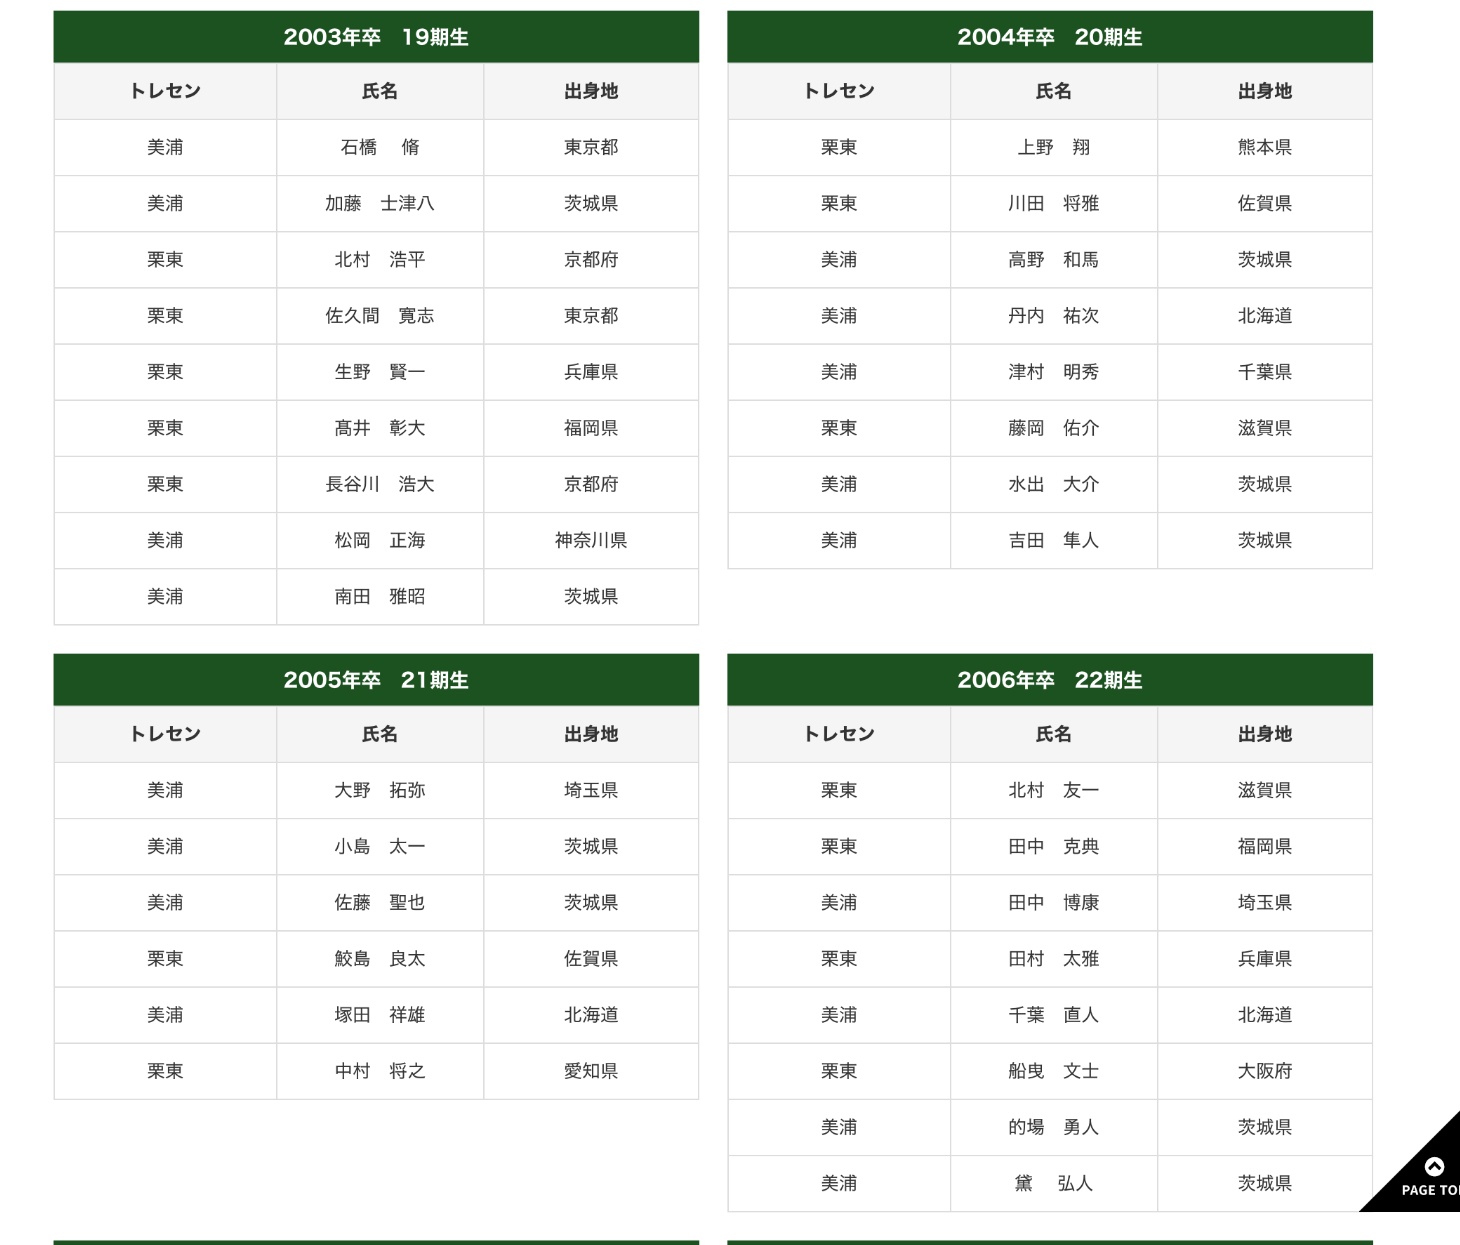Click the 2004年卒 20期生 table header
Screen dimensions: 1460x1245
(x=1050, y=37)
